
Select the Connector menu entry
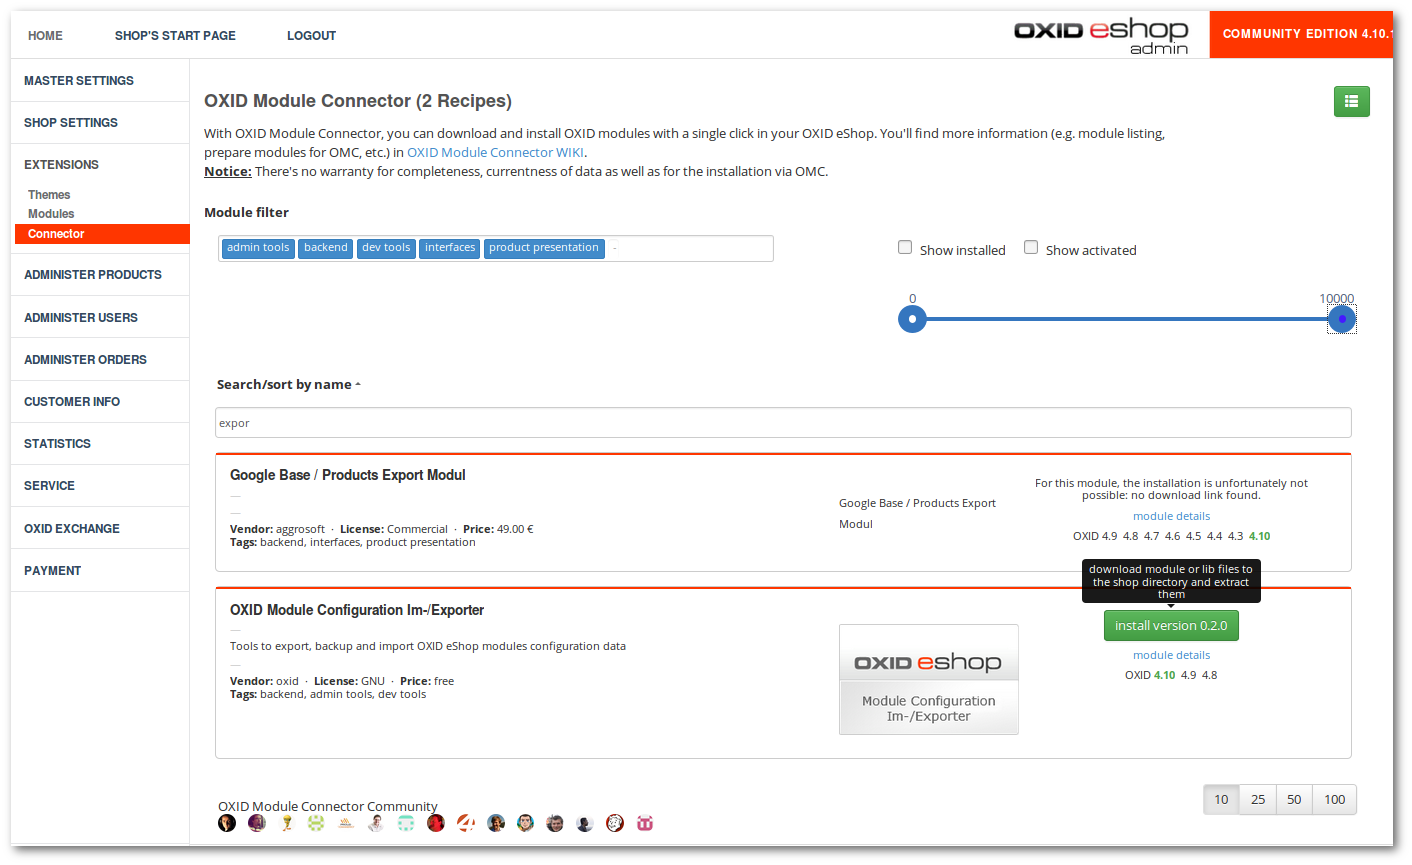pos(102,234)
